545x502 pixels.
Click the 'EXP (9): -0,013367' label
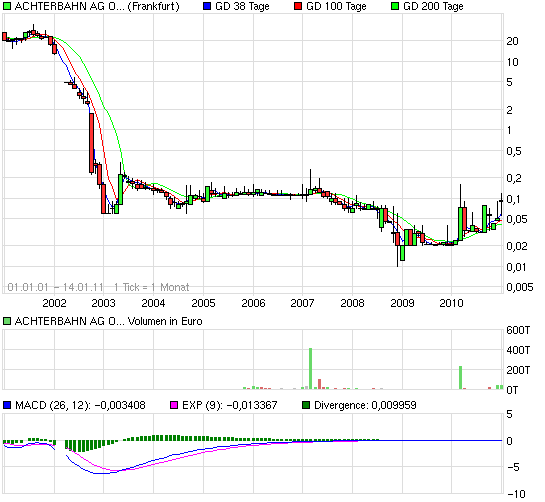[230, 405]
